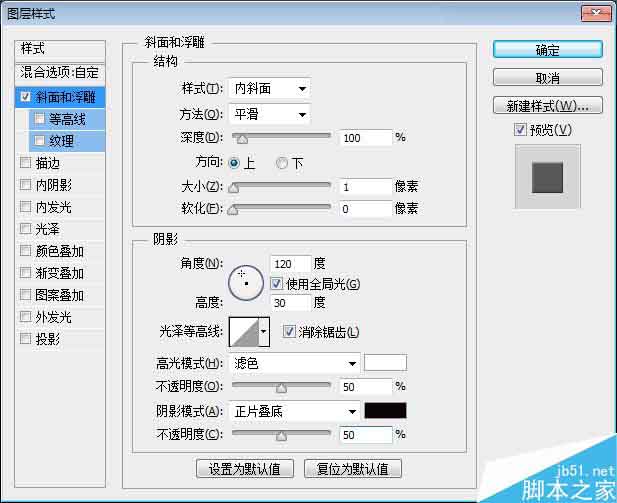This screenshot has height=503, width=617.
Task: Click the 确定 button
Action: click(547, 50)
